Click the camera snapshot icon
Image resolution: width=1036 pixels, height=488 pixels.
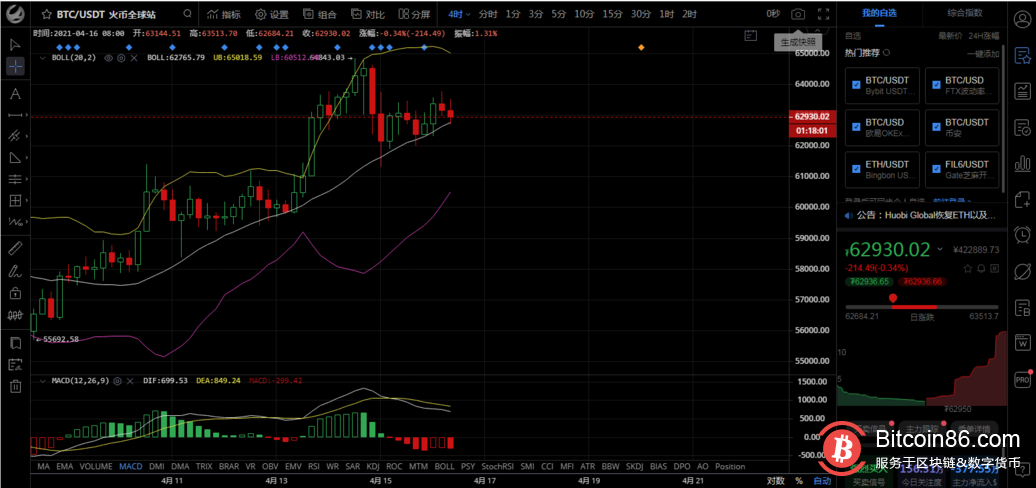coord(797,14)
